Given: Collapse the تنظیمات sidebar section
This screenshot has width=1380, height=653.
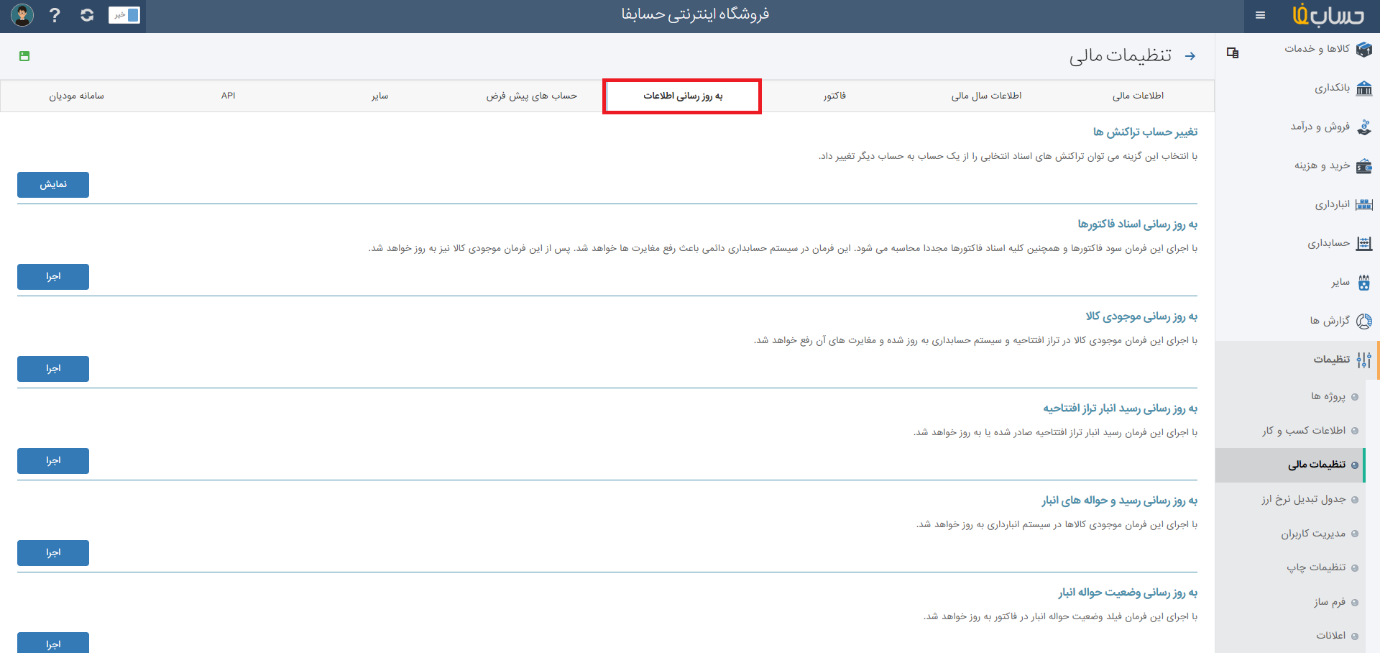Looking at the screenshot, I should click(1298, 360).
